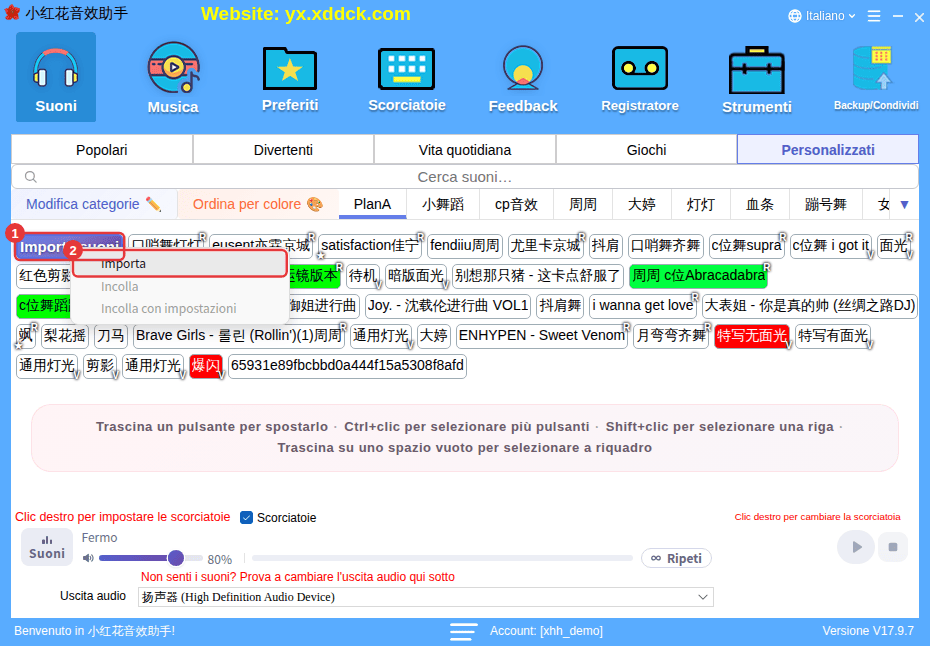Click the Suoni equalizer button near volume

[x=47, y=547]
